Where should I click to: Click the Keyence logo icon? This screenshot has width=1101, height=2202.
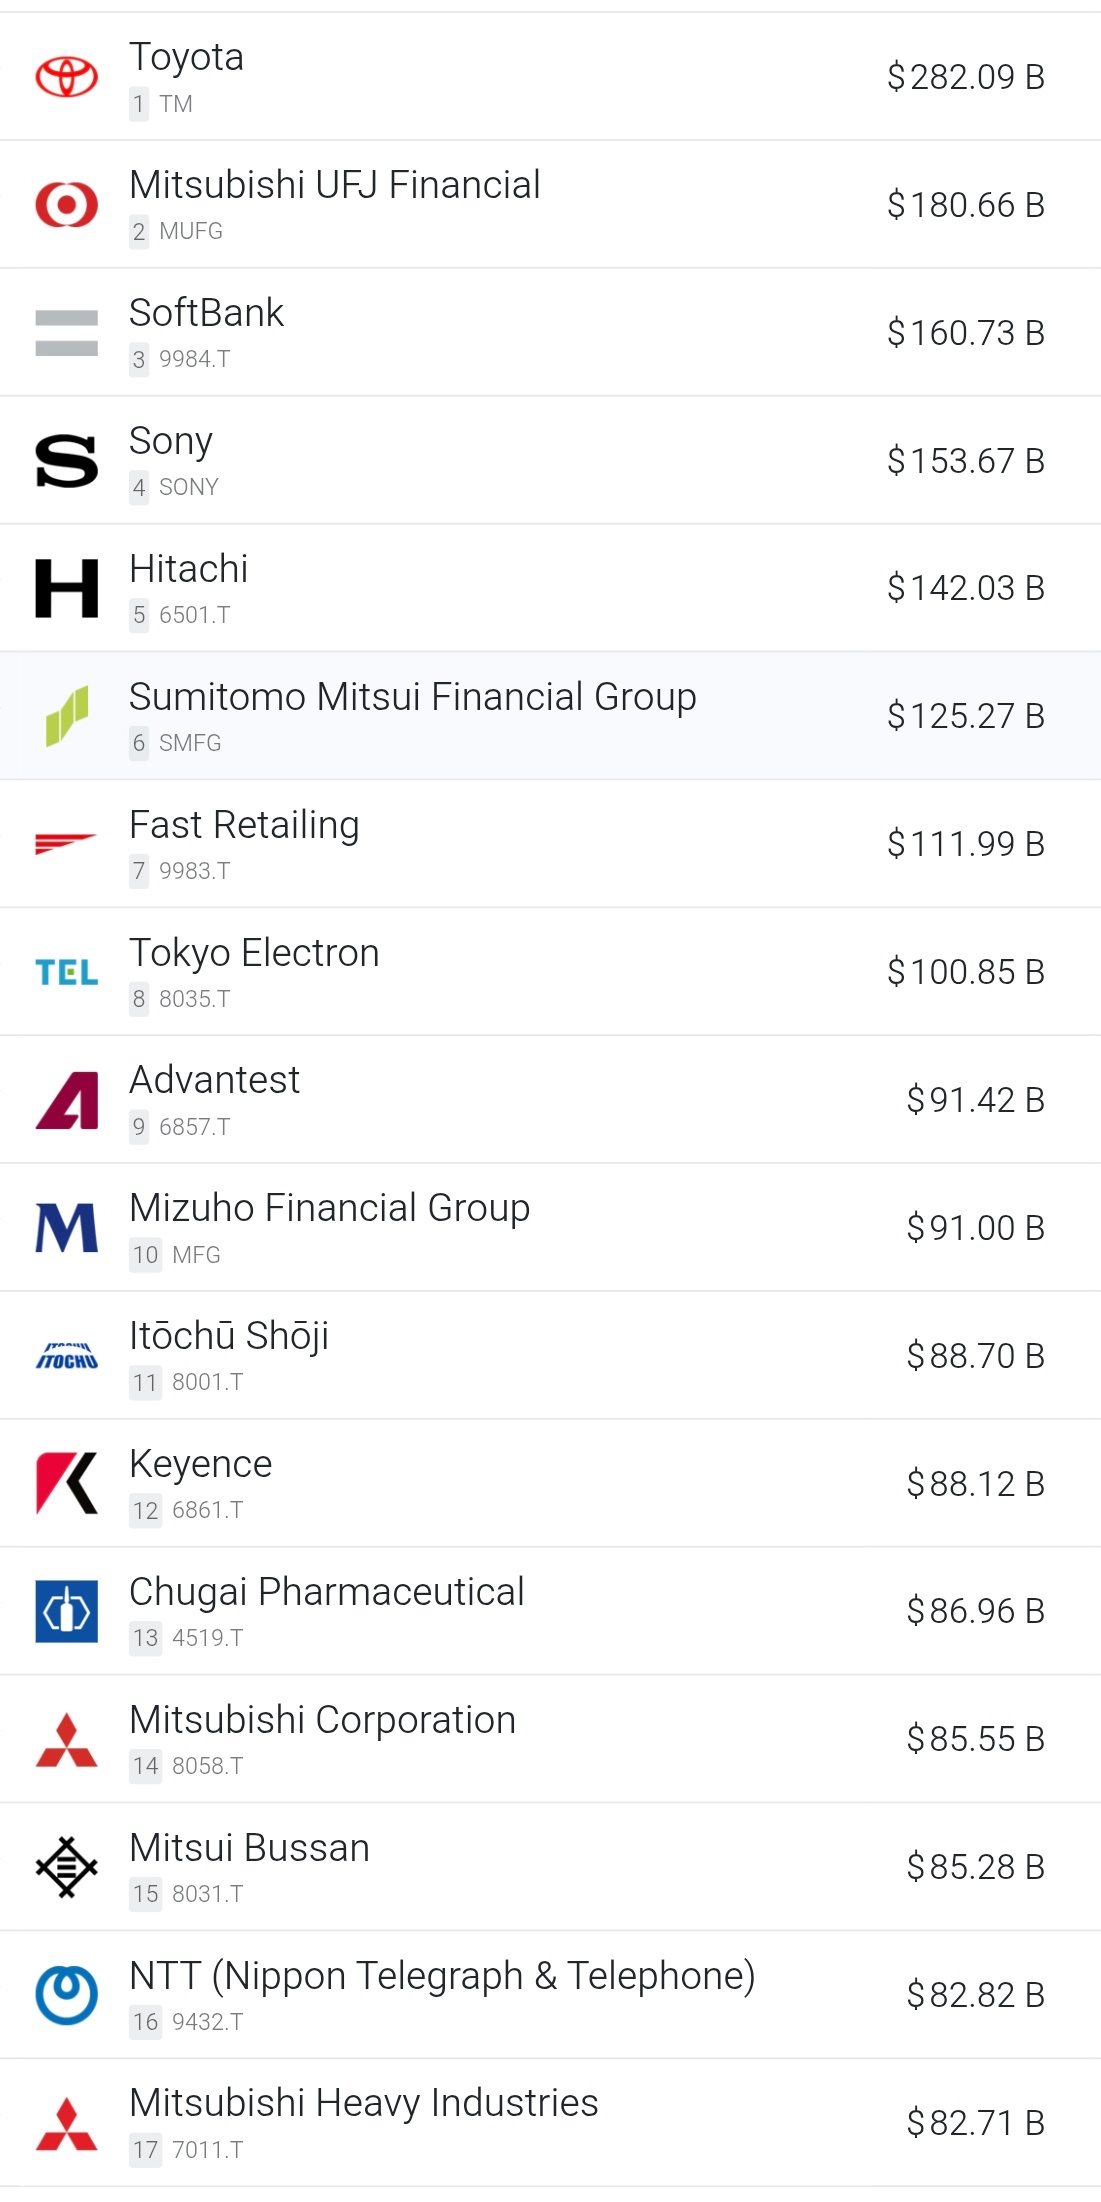click(66, 1484)
